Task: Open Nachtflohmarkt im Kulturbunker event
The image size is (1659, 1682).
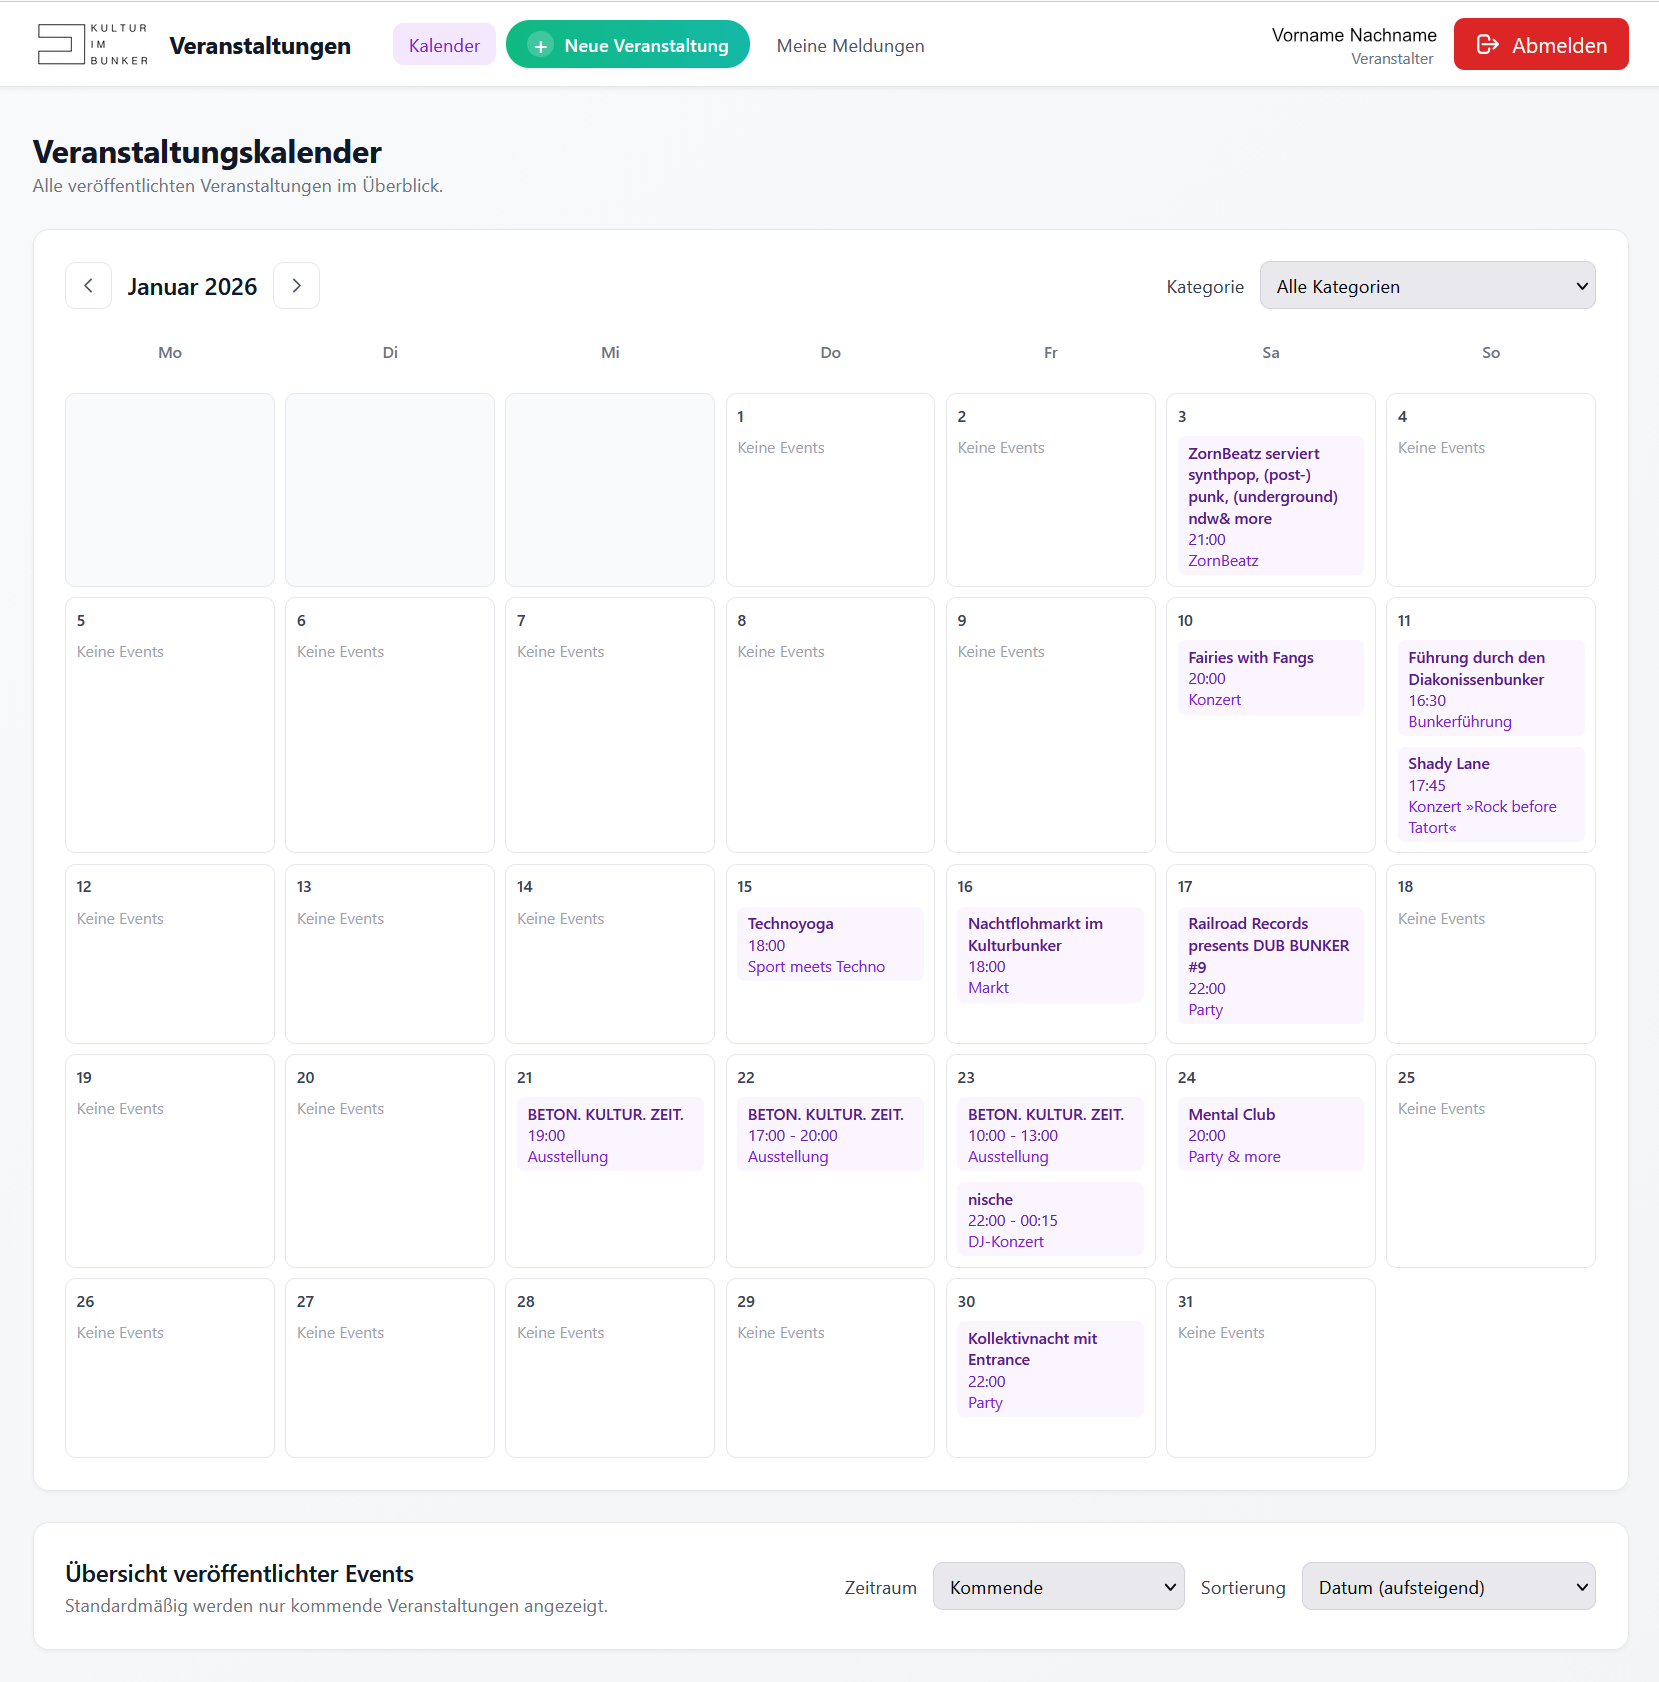Action: pos(1050,954)
